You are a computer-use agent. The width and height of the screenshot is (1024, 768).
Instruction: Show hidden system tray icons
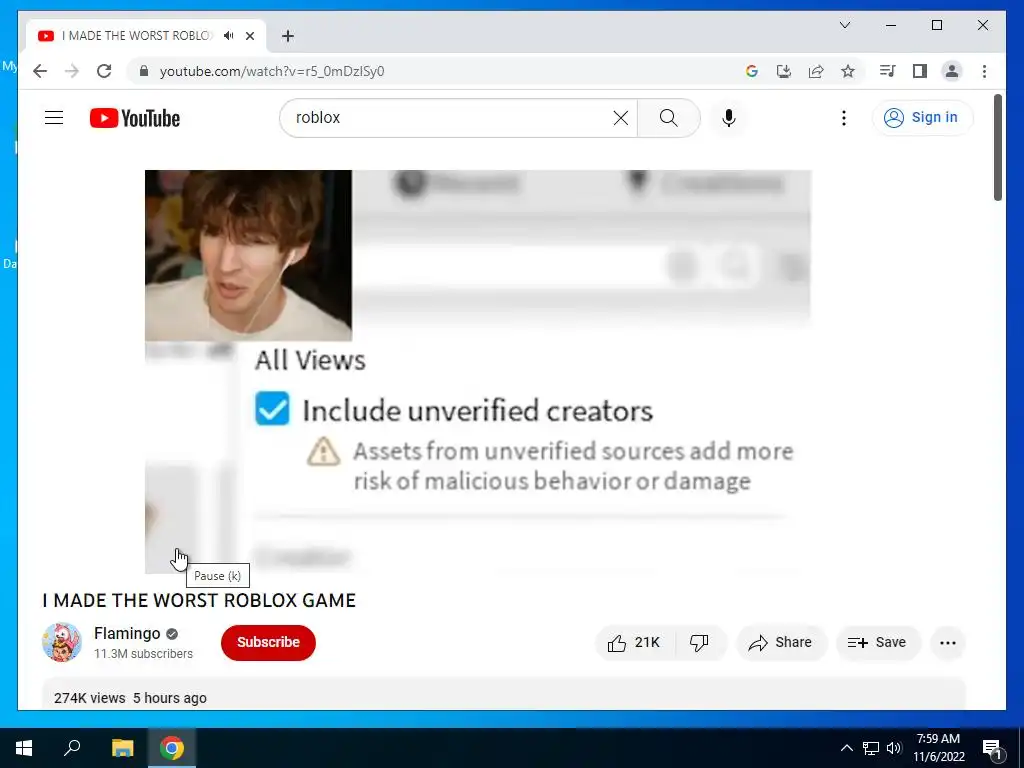click(846, 748)
